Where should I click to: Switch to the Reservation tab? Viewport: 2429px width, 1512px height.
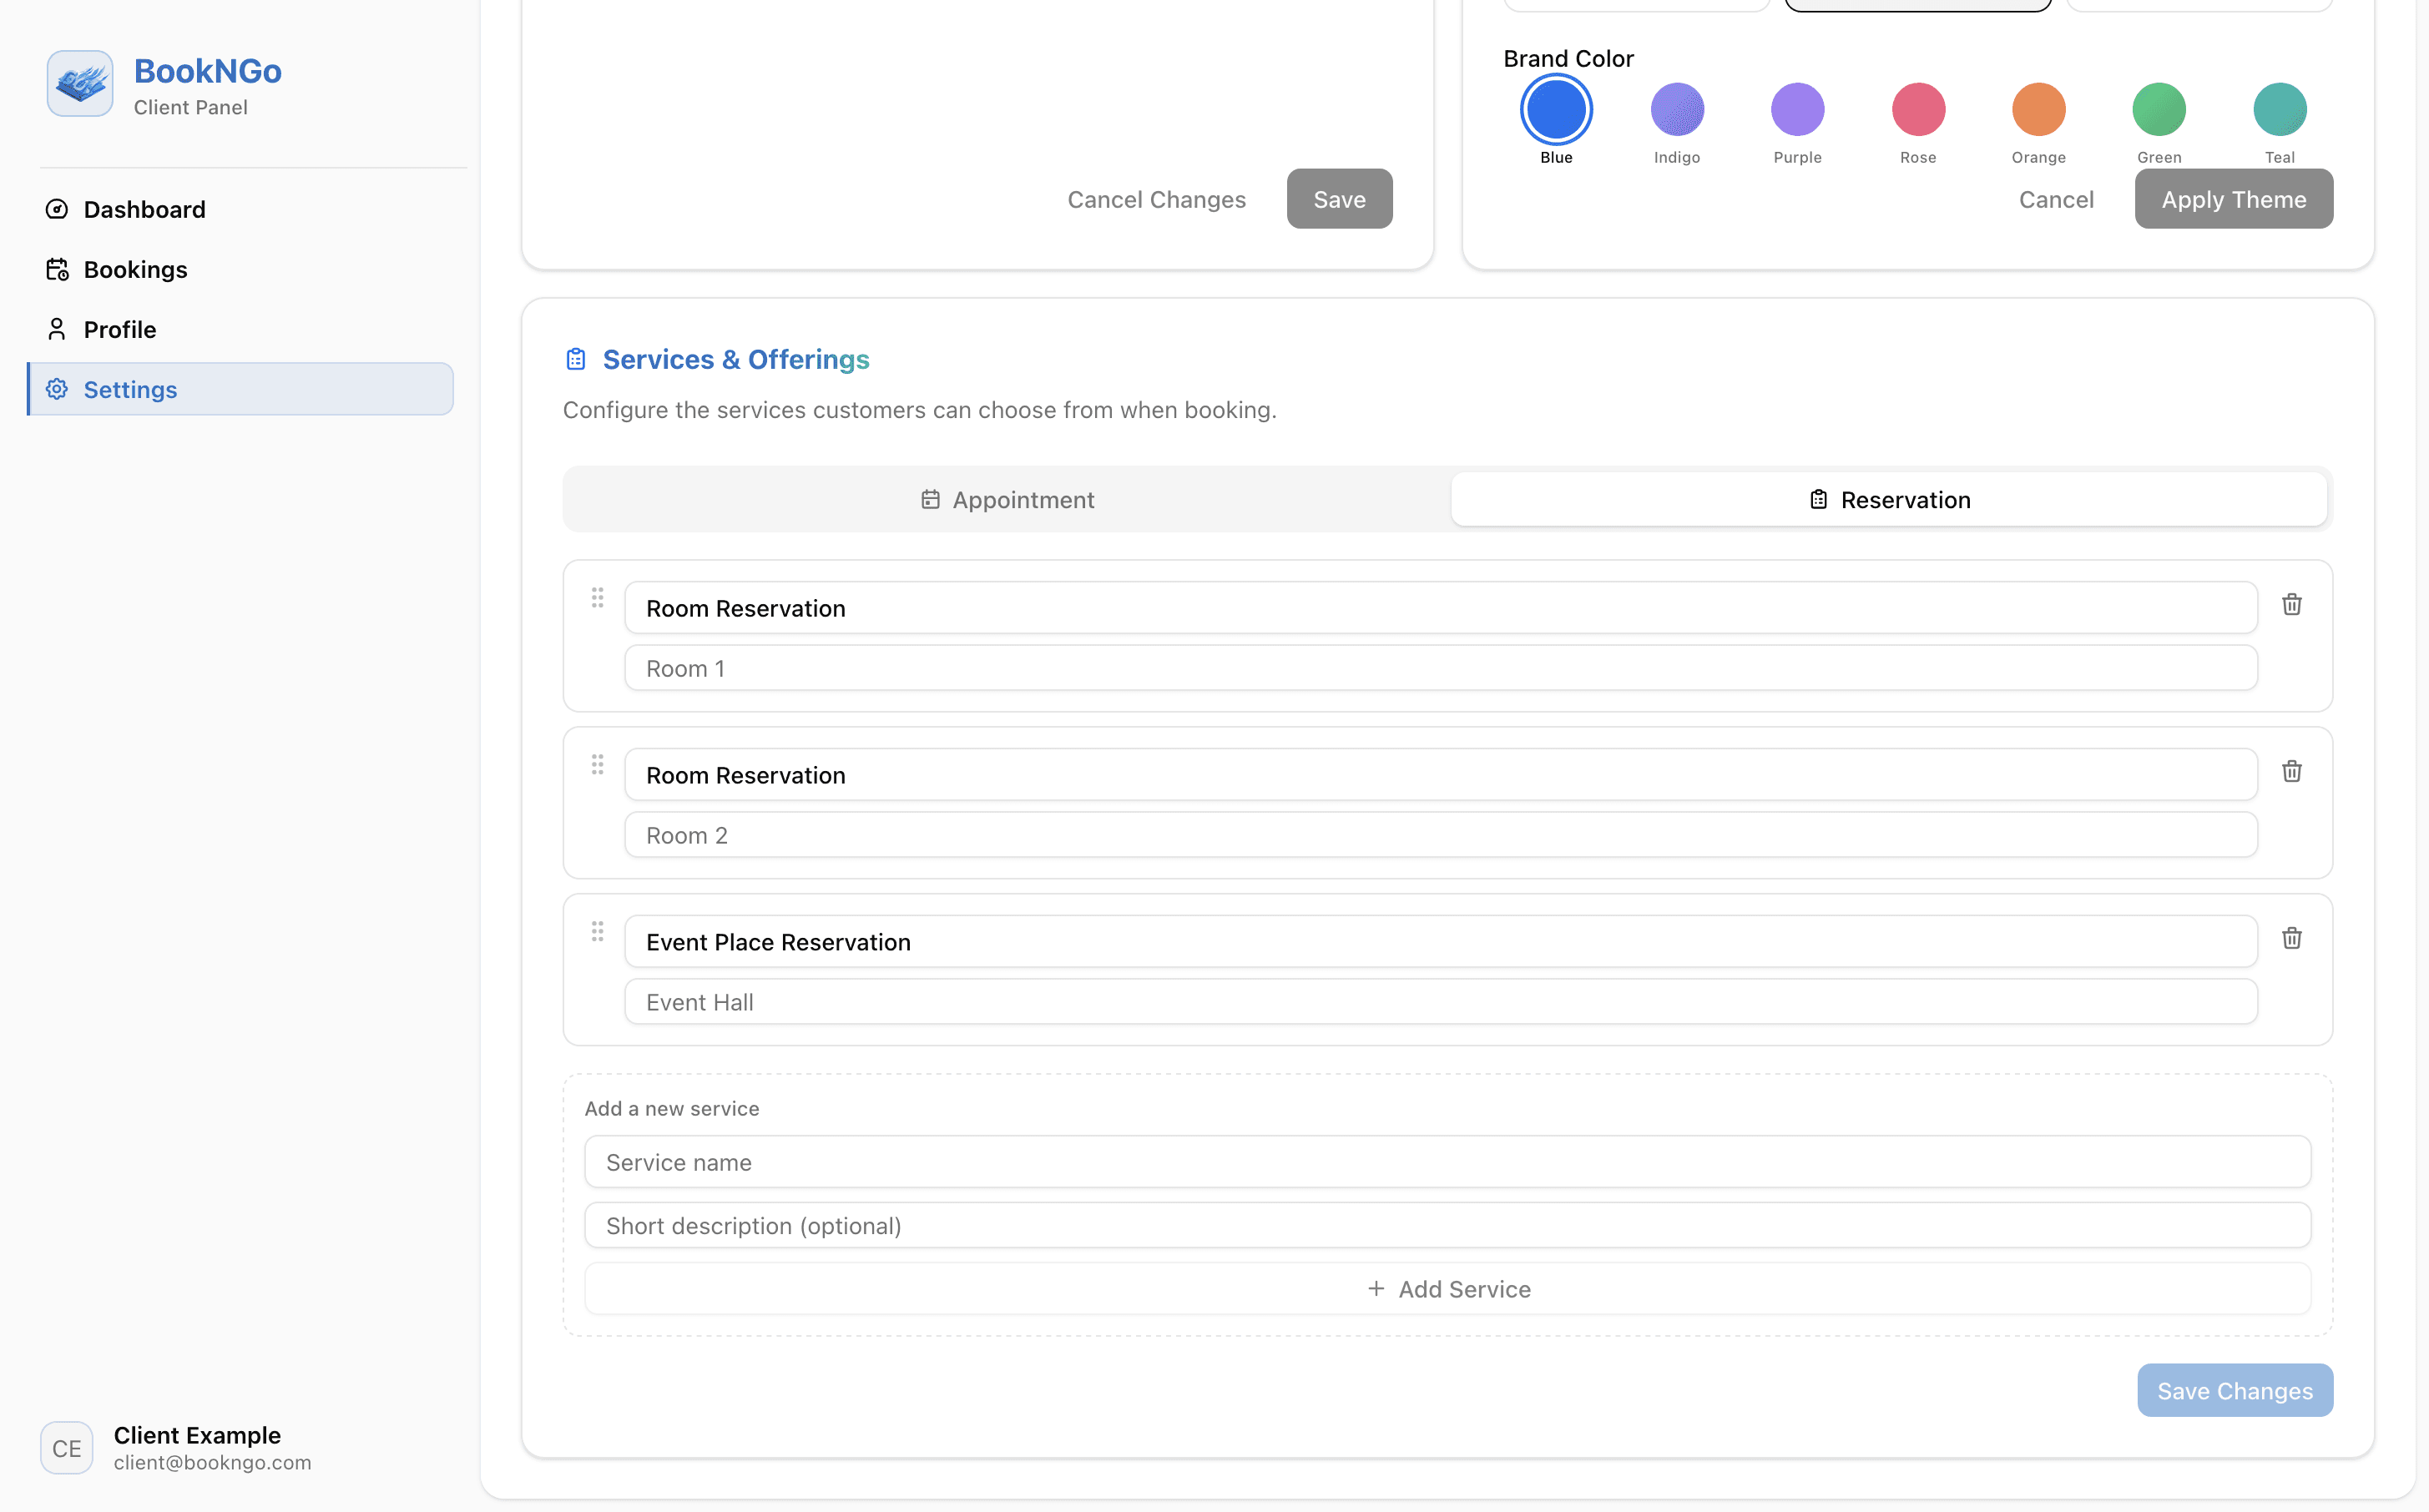tap(1889, 499)
